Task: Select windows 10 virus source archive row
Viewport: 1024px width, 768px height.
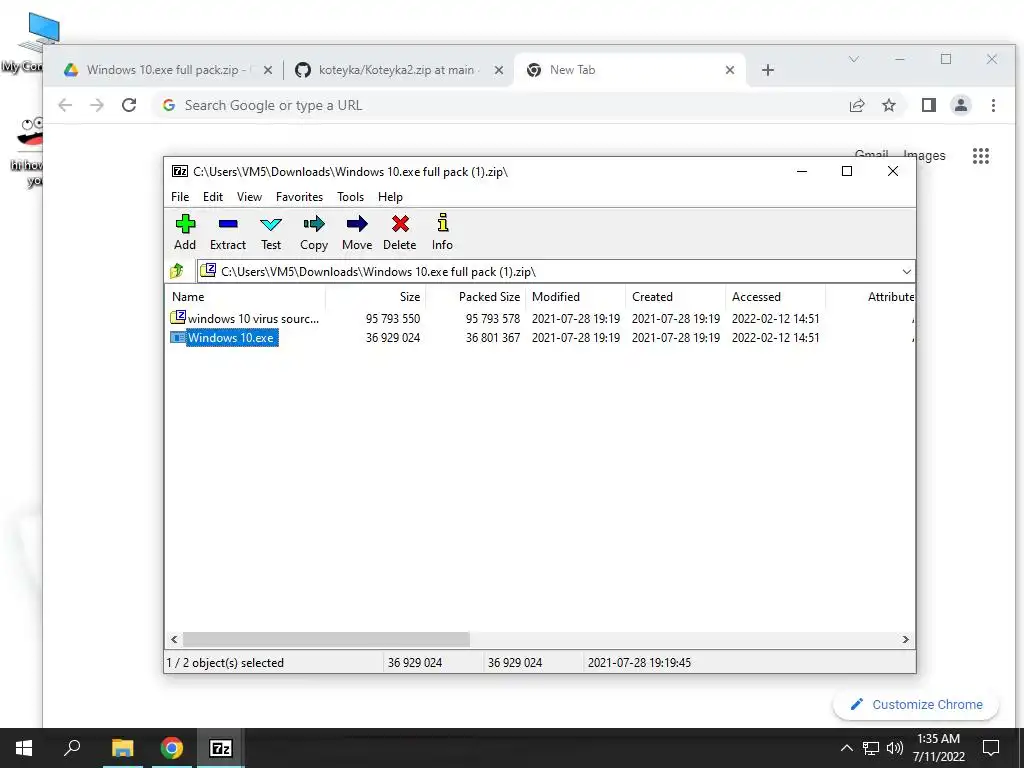Action: (539, 318)
